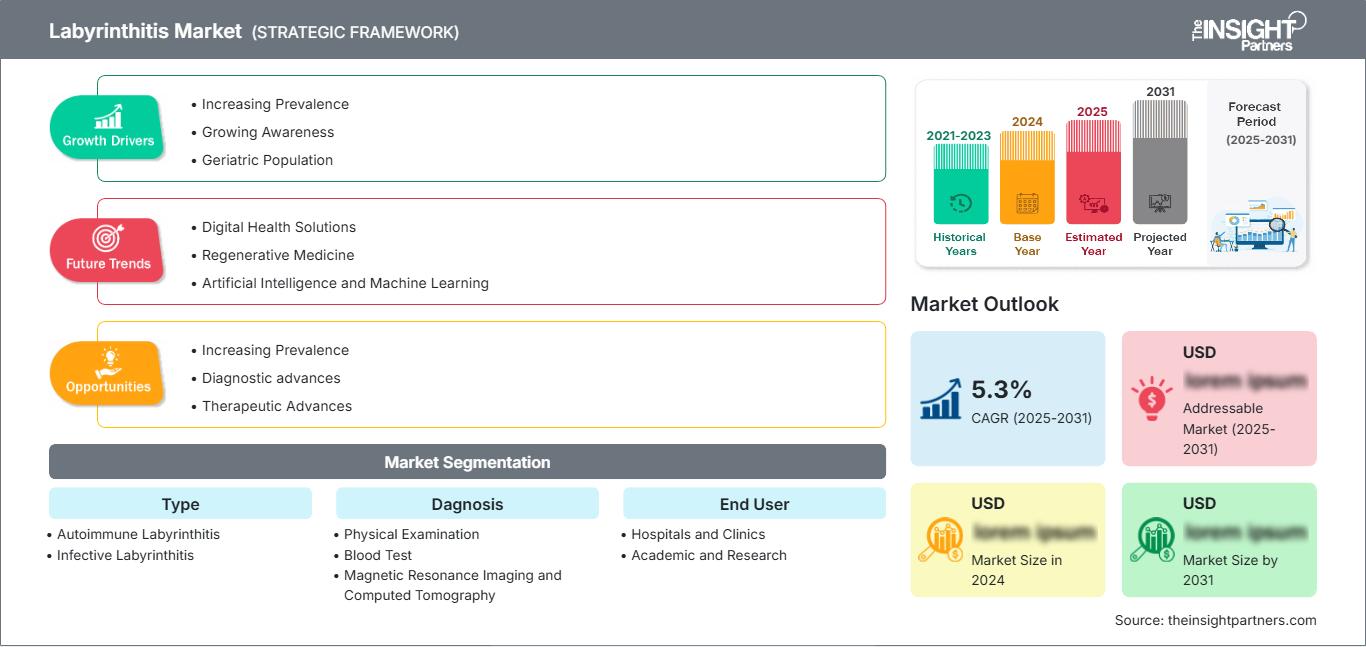
Task: Click the Addressable Market lightbulb icon
Action: [1152, 398]
